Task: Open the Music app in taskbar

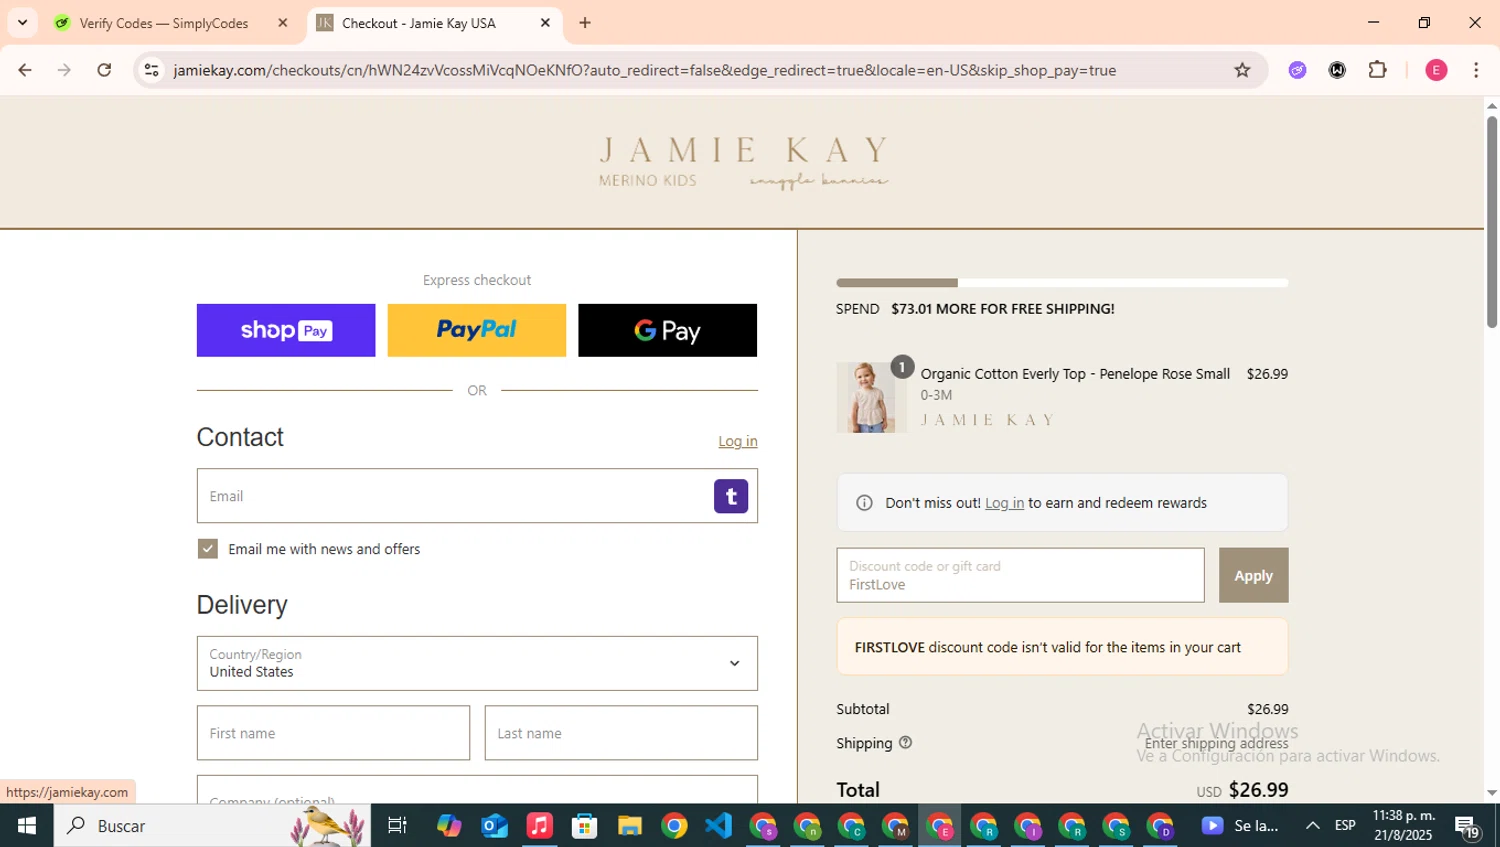Action: pos(539,826)
